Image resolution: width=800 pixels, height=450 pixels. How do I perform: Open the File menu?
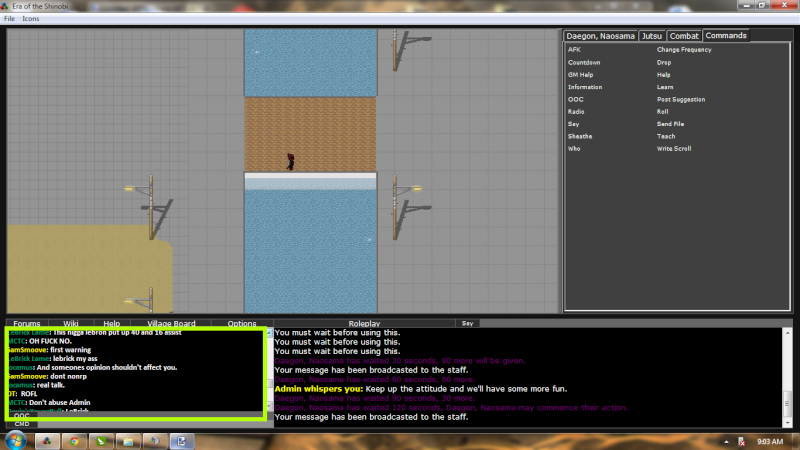[x=9, y=18]
